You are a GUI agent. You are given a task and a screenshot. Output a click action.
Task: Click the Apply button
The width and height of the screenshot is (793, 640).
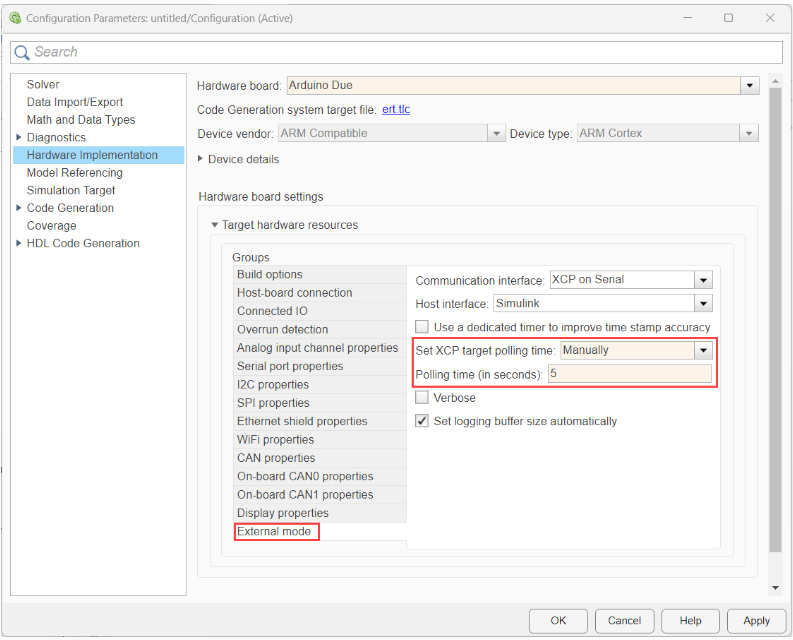(x=756, y=620)
